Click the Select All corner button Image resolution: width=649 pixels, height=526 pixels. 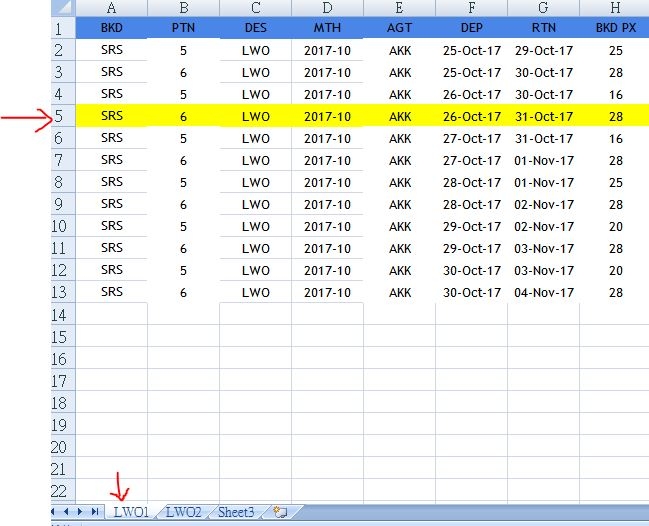tap(63, 8)
